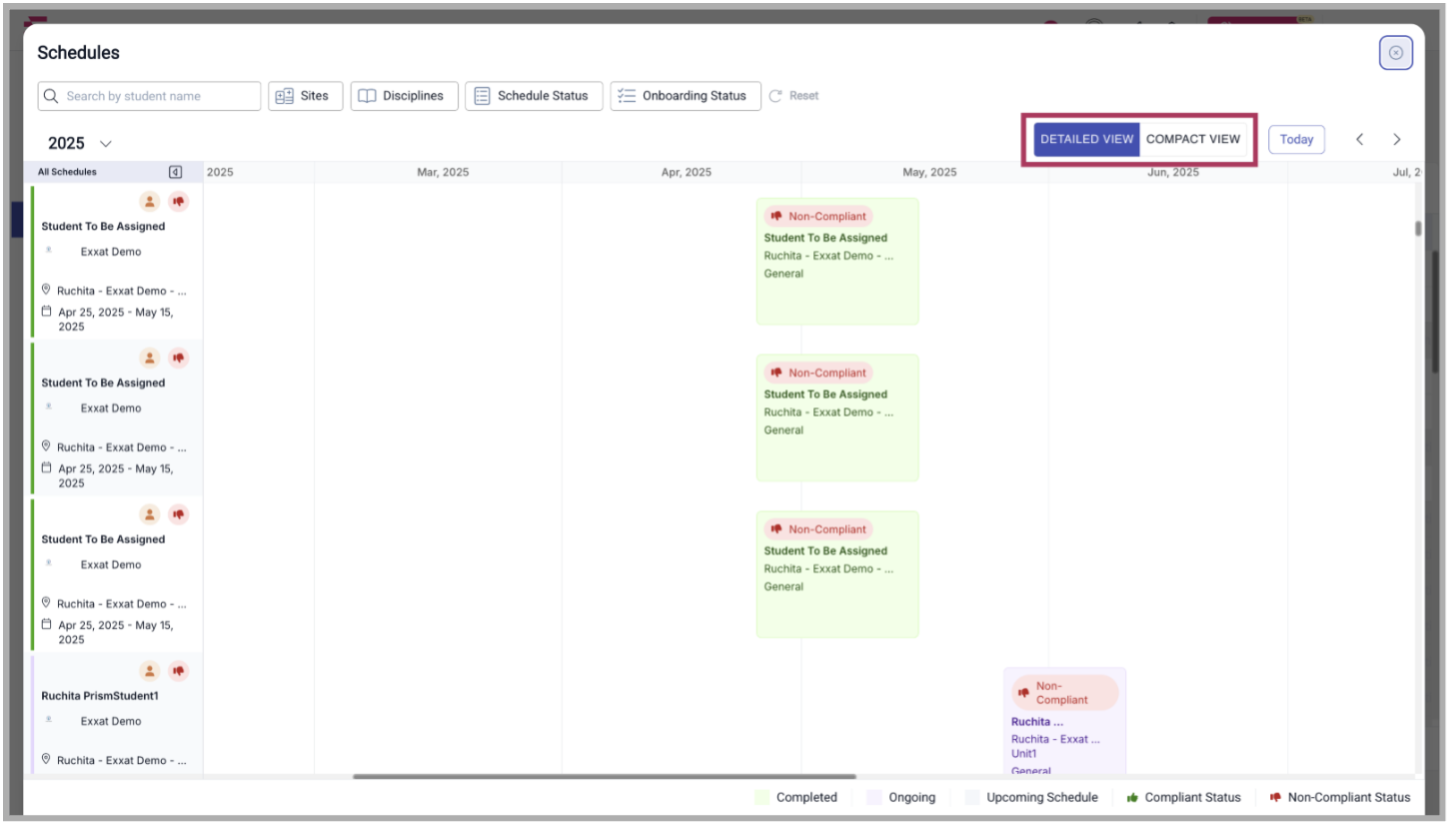Image resolution: width=1451 pixels, height=825 pixels.
Task: Switch to Compact View
Action: (1192, 139)
